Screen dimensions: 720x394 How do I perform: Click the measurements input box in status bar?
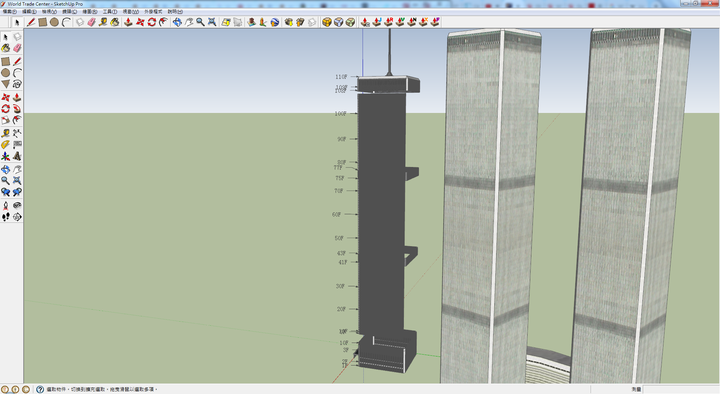(x=680, y=389)
